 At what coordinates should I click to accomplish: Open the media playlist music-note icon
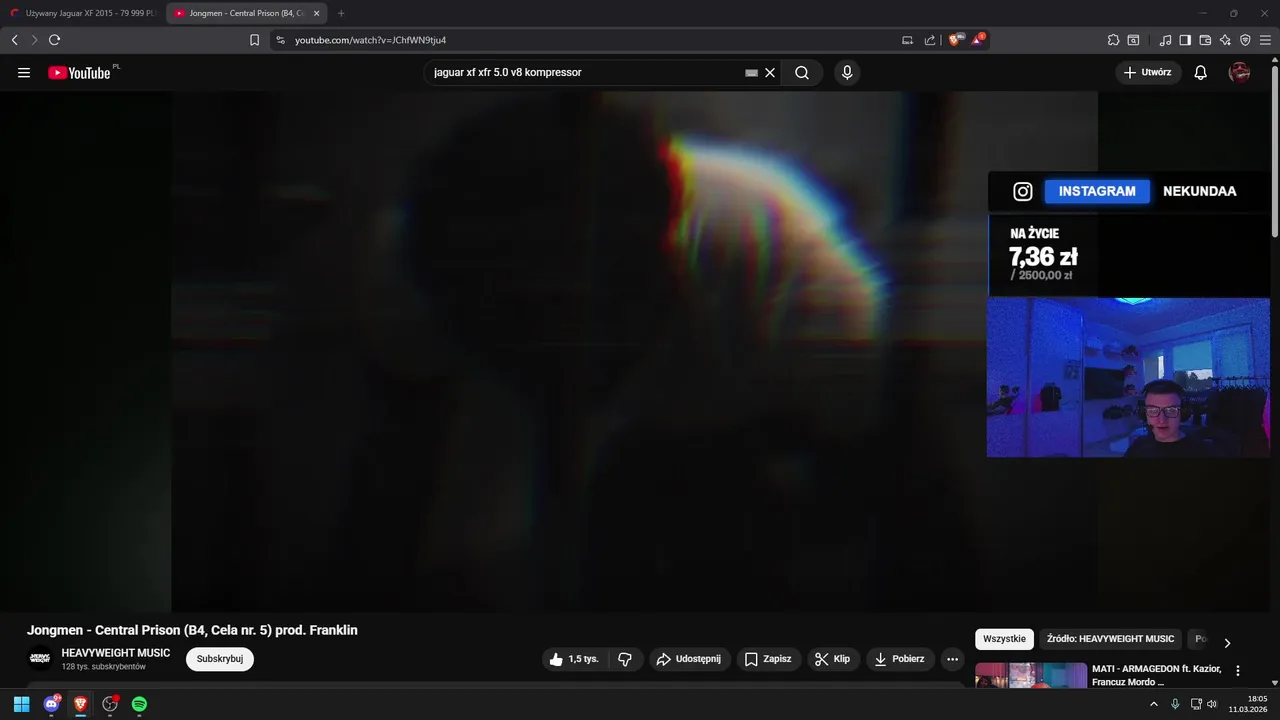[1165, 40]
